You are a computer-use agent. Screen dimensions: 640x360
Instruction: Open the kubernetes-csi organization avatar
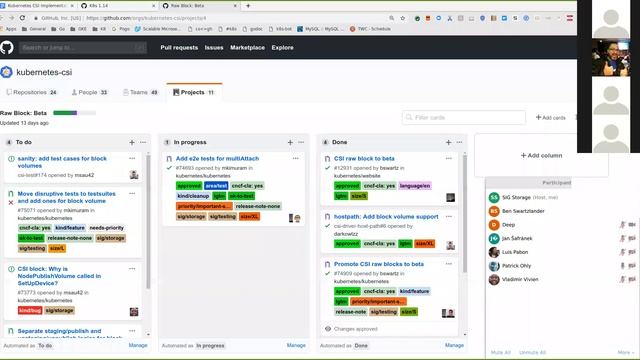click(x=6, y=72)
